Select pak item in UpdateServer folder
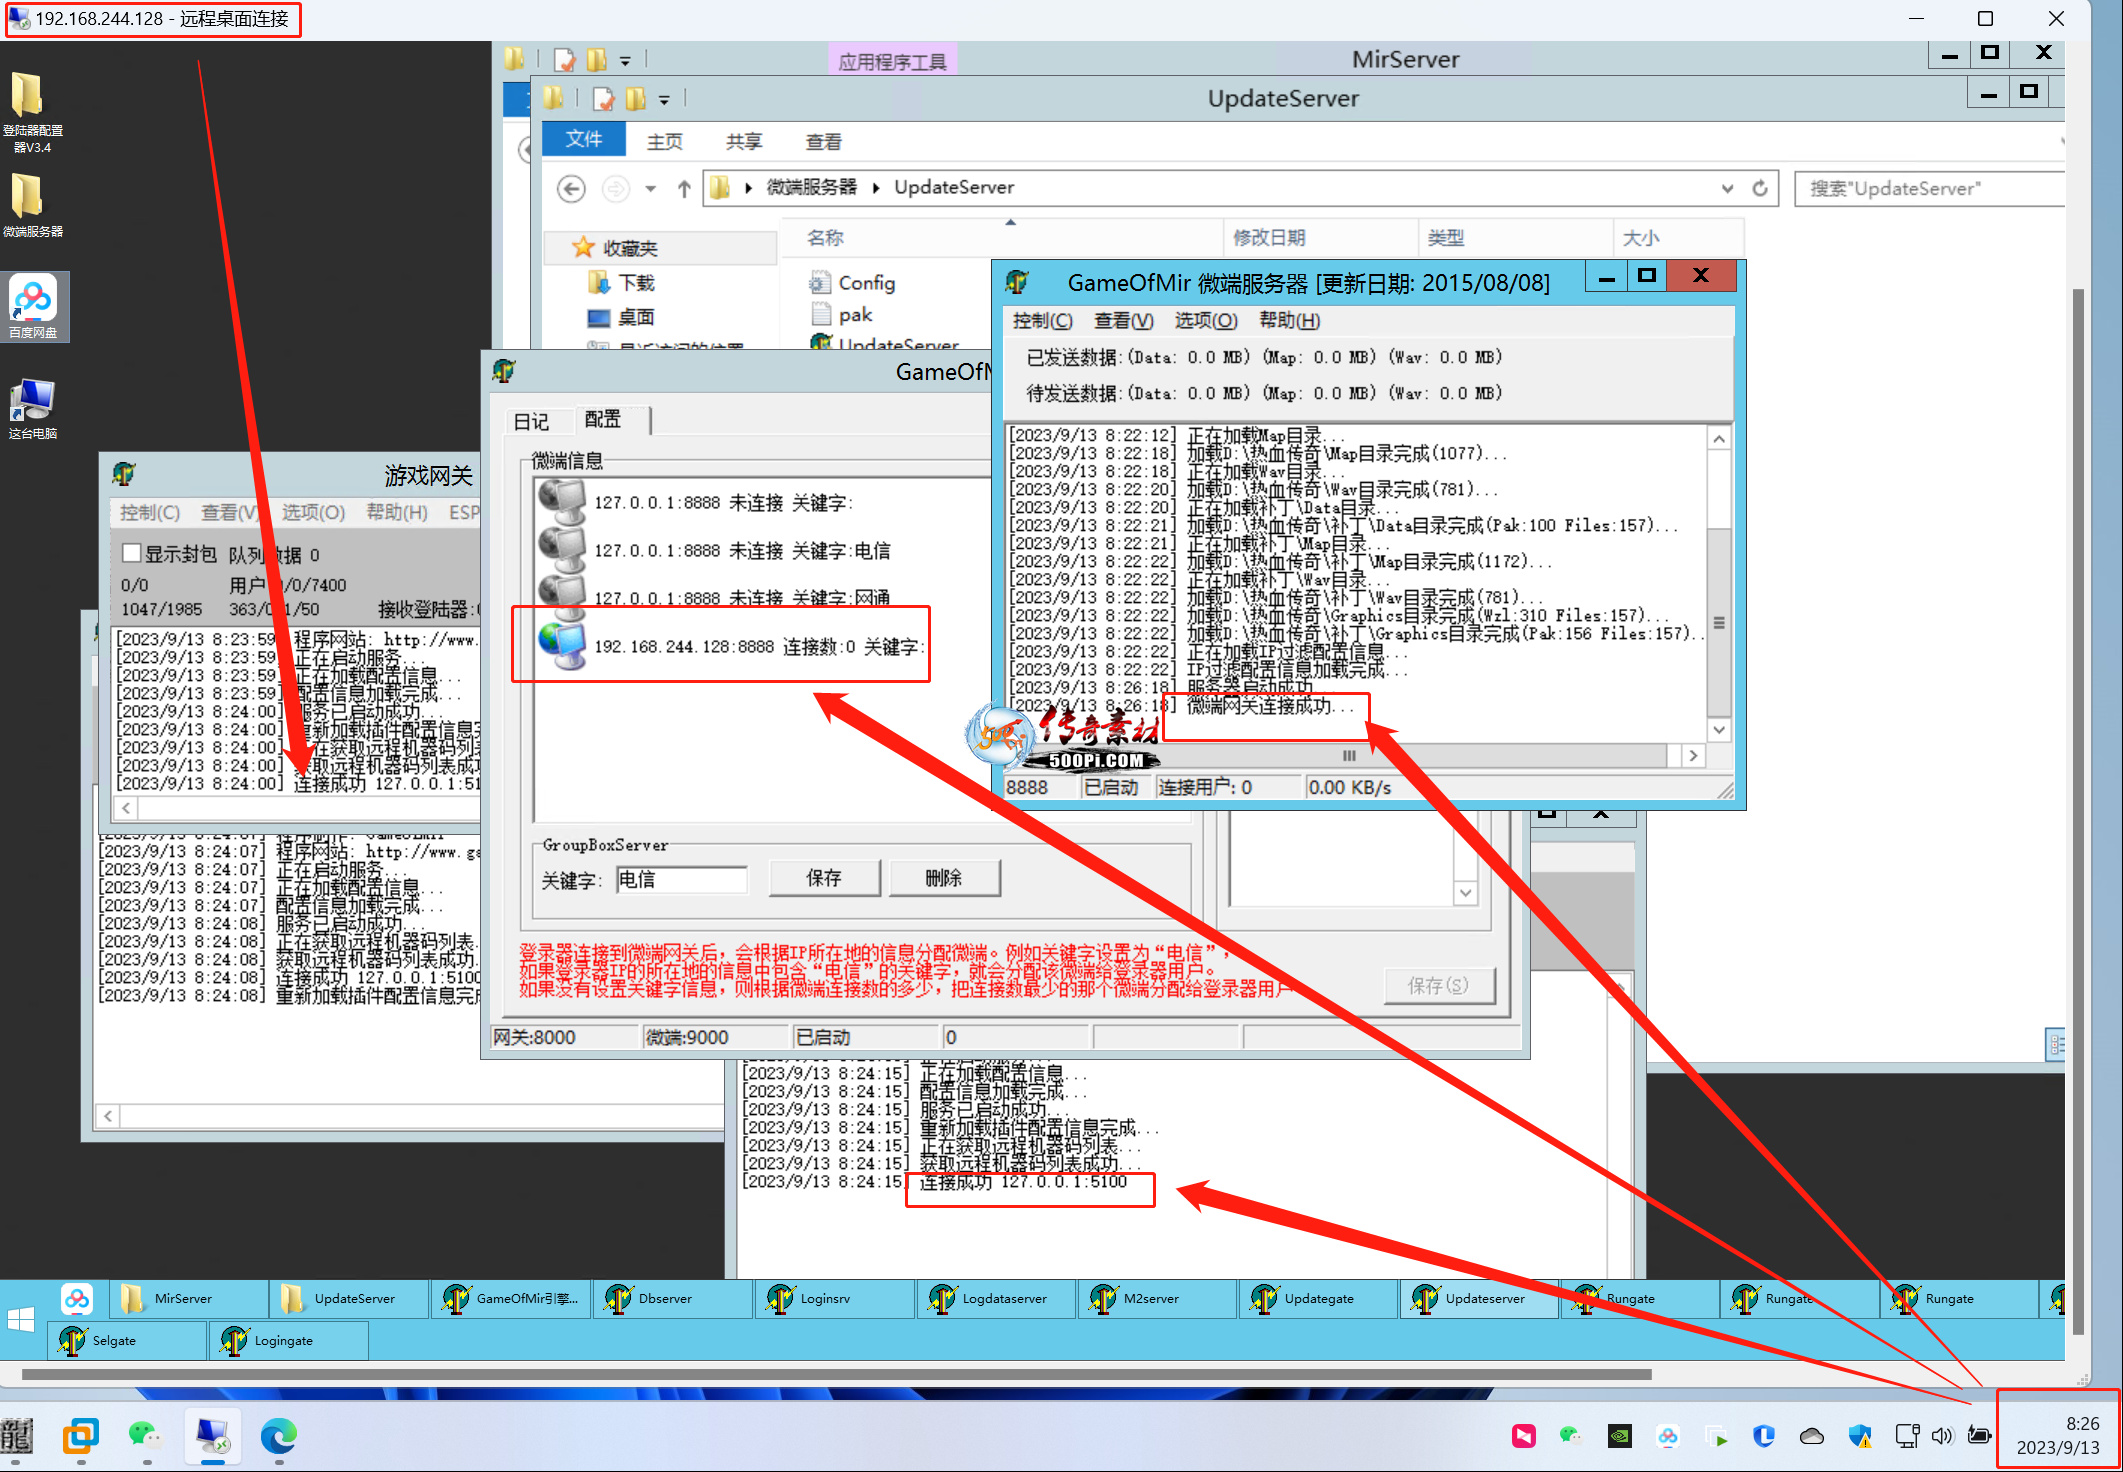The width and height of the screenshot is (2123, 1472). click(x=842, y=315)
